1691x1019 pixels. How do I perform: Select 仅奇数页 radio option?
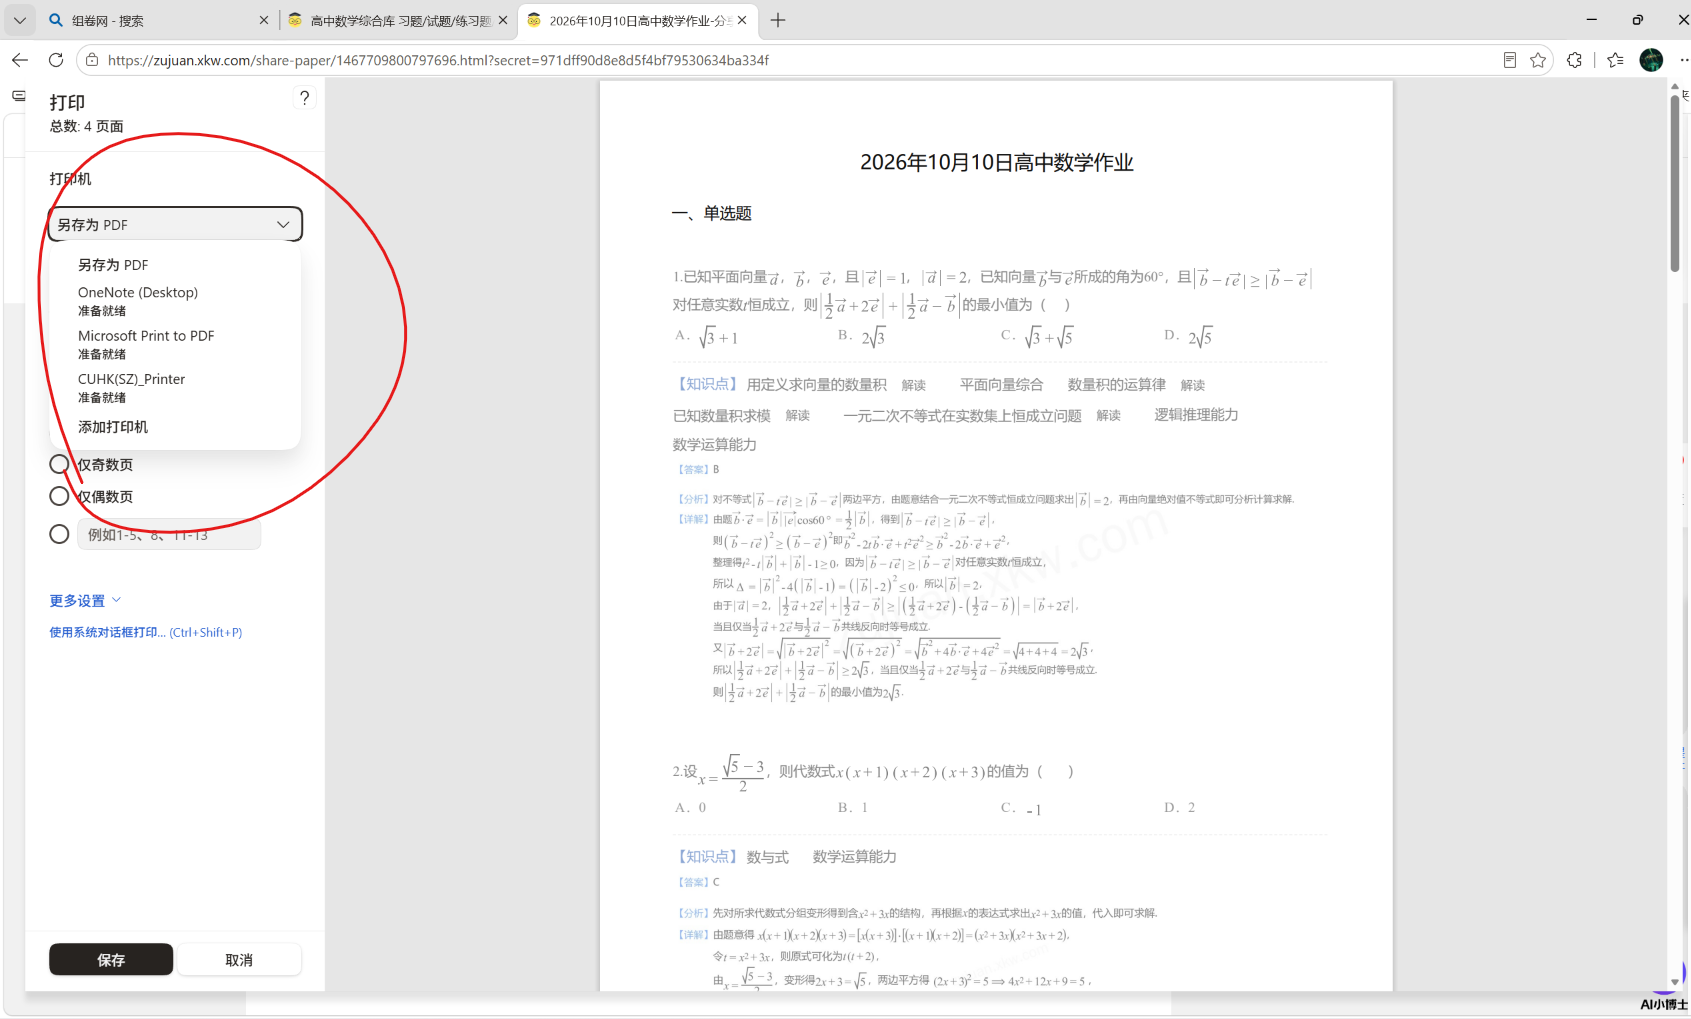coord(59,464)
